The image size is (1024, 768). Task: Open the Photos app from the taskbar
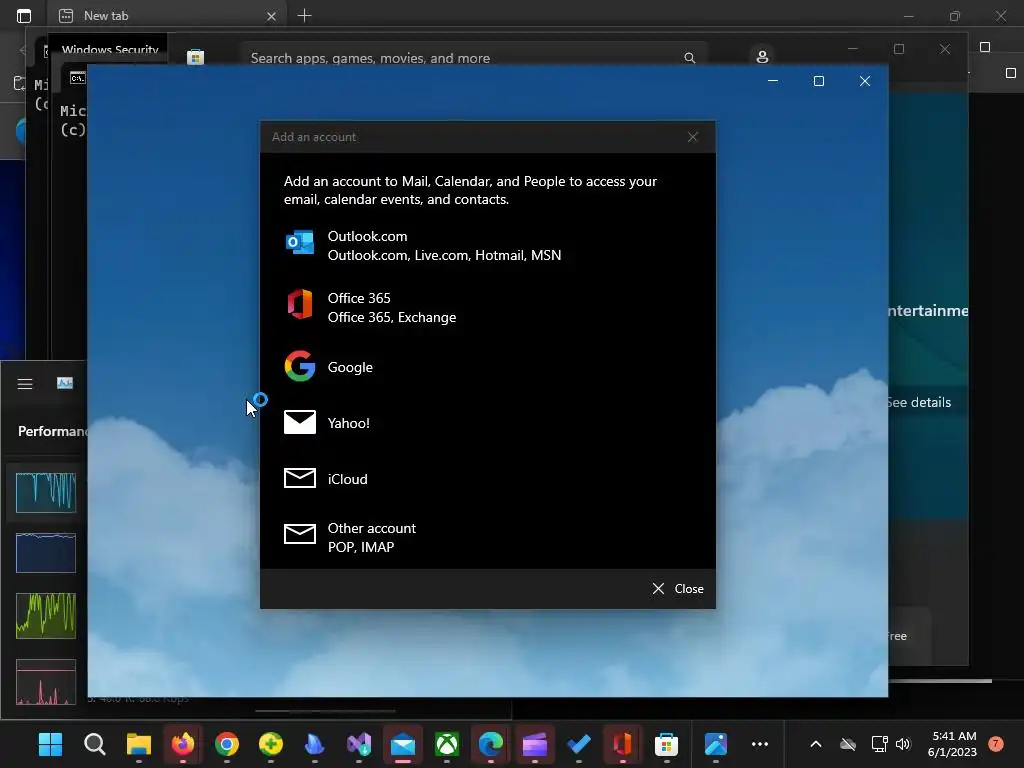716,744
